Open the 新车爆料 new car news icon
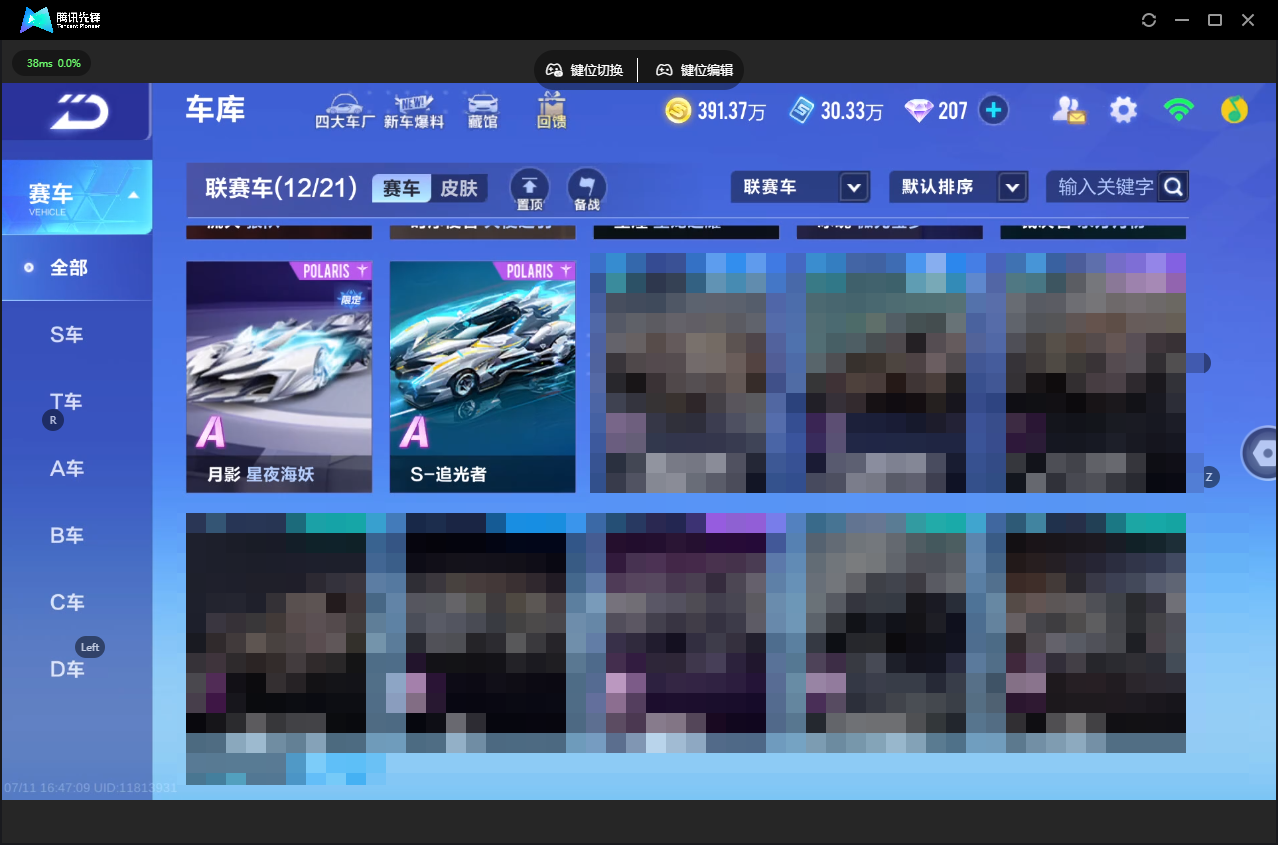The height and width of the screenshot is (845, 1278). pyautogui.click(x=413, y=111)
